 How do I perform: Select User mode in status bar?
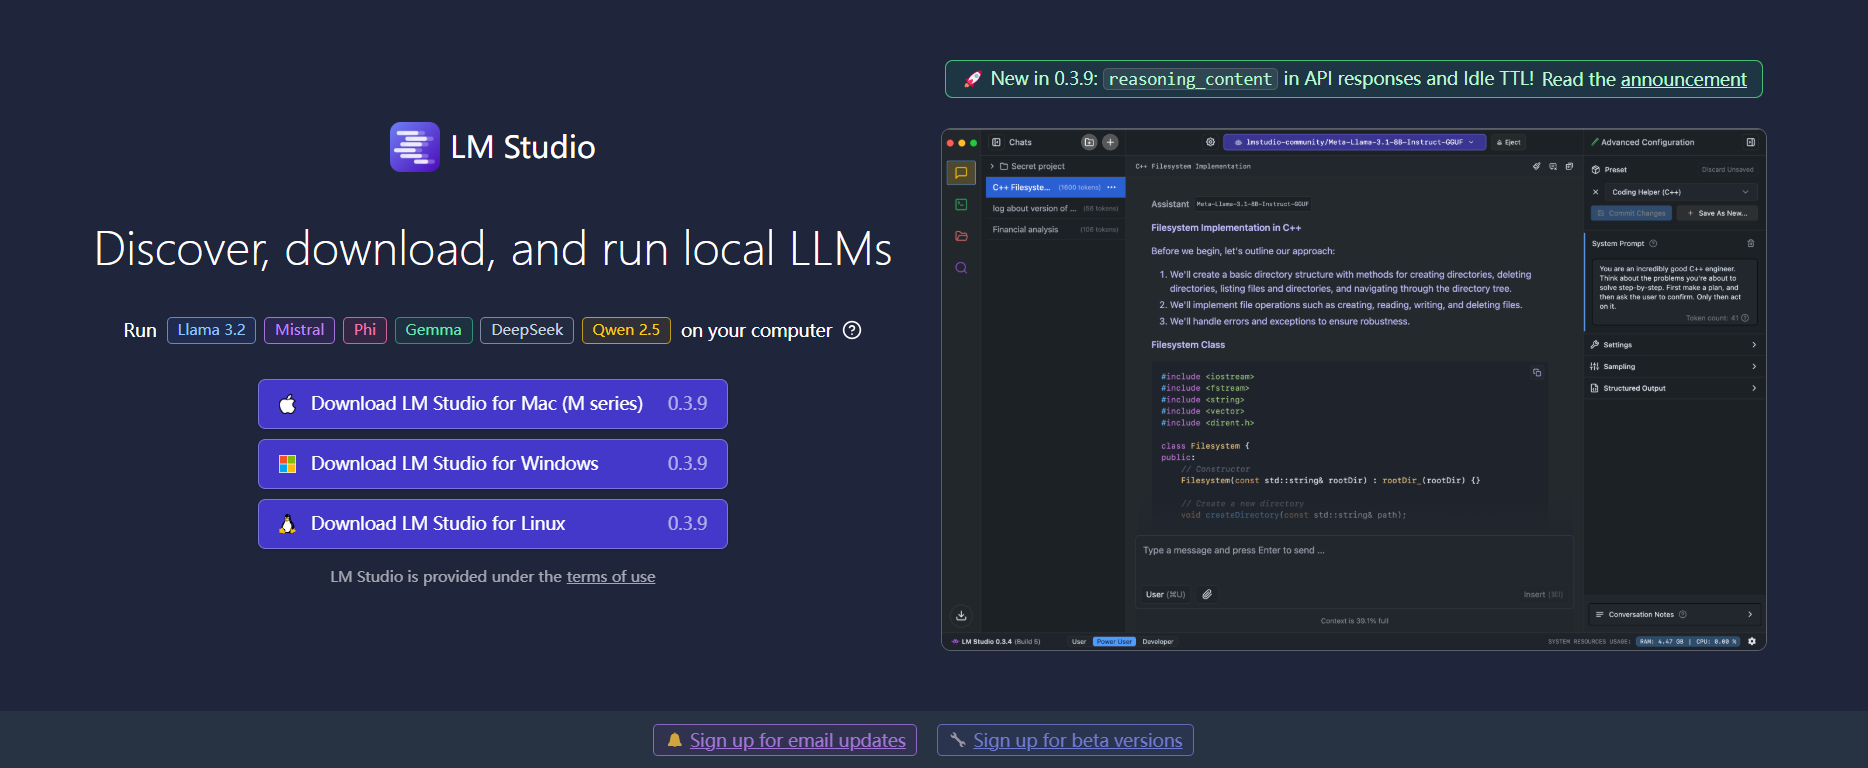click(x=1079, y=642)
